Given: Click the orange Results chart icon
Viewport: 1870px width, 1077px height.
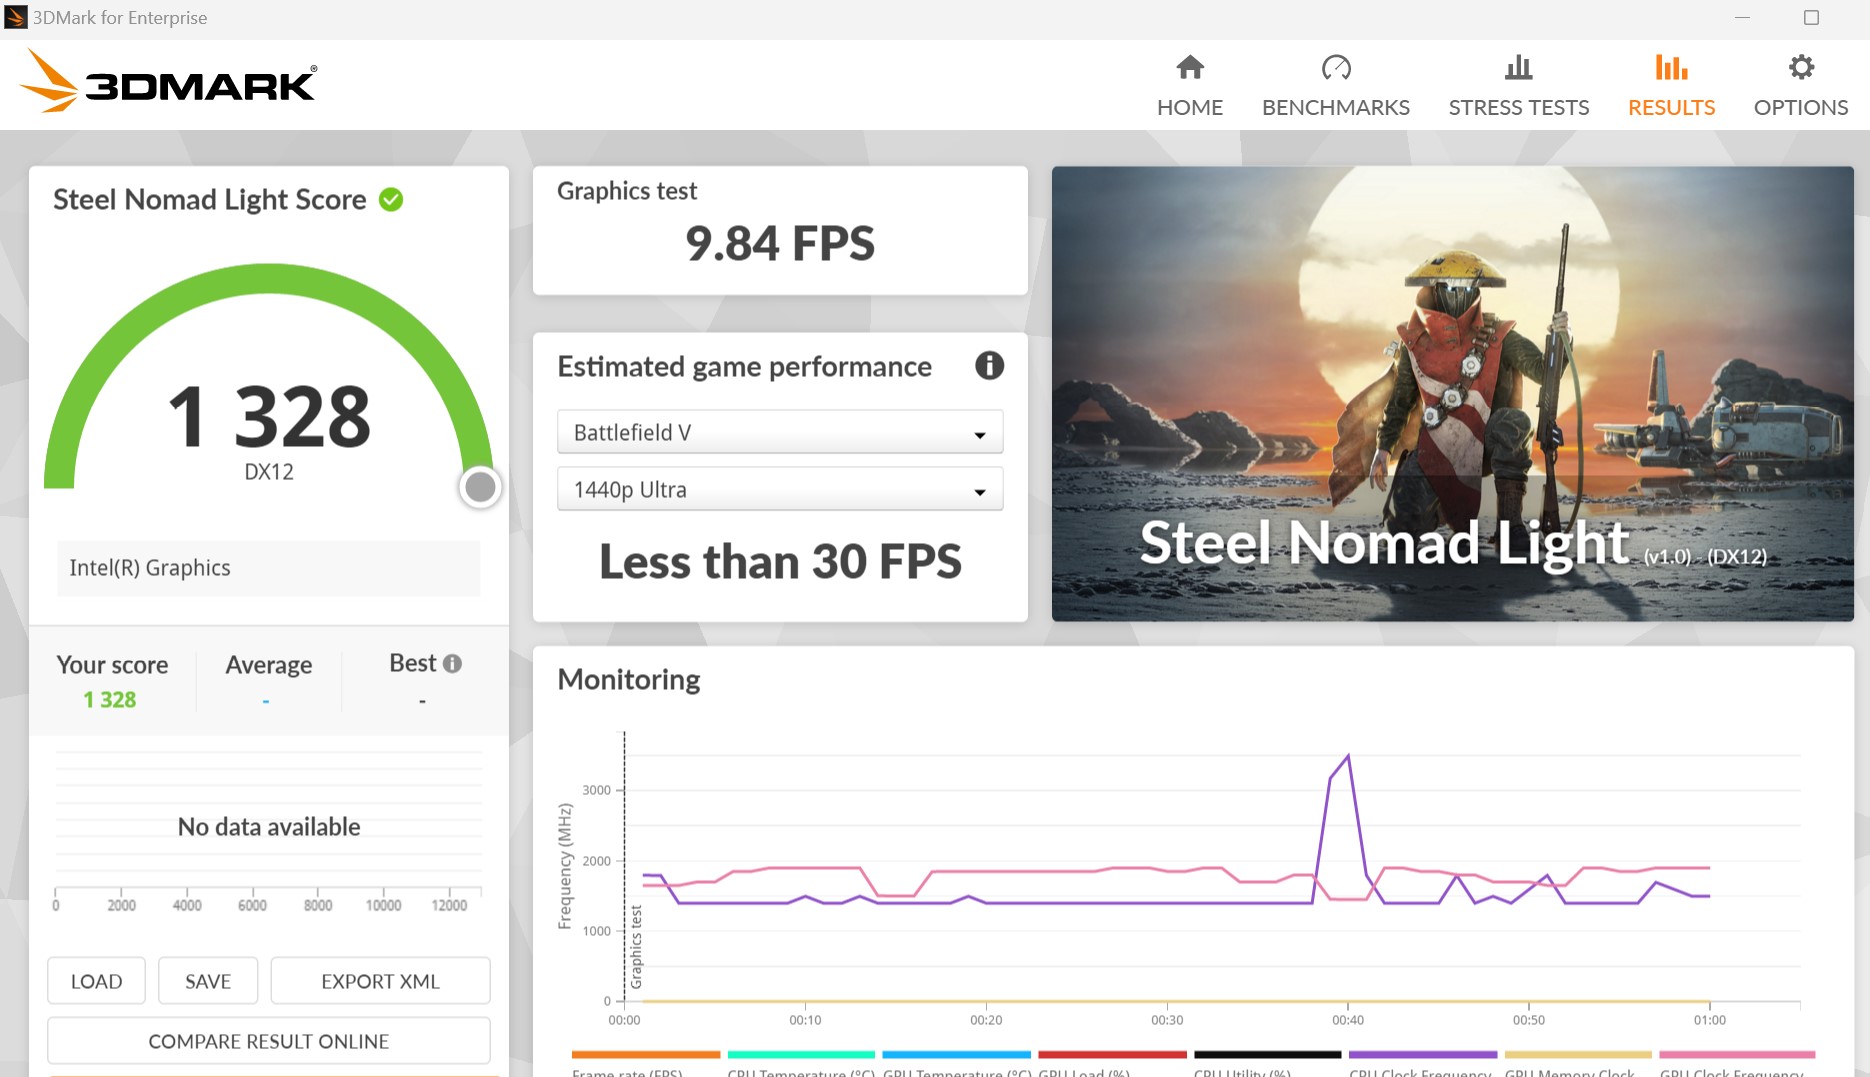Looking at the screenshot, I should tap(1671, 68).
